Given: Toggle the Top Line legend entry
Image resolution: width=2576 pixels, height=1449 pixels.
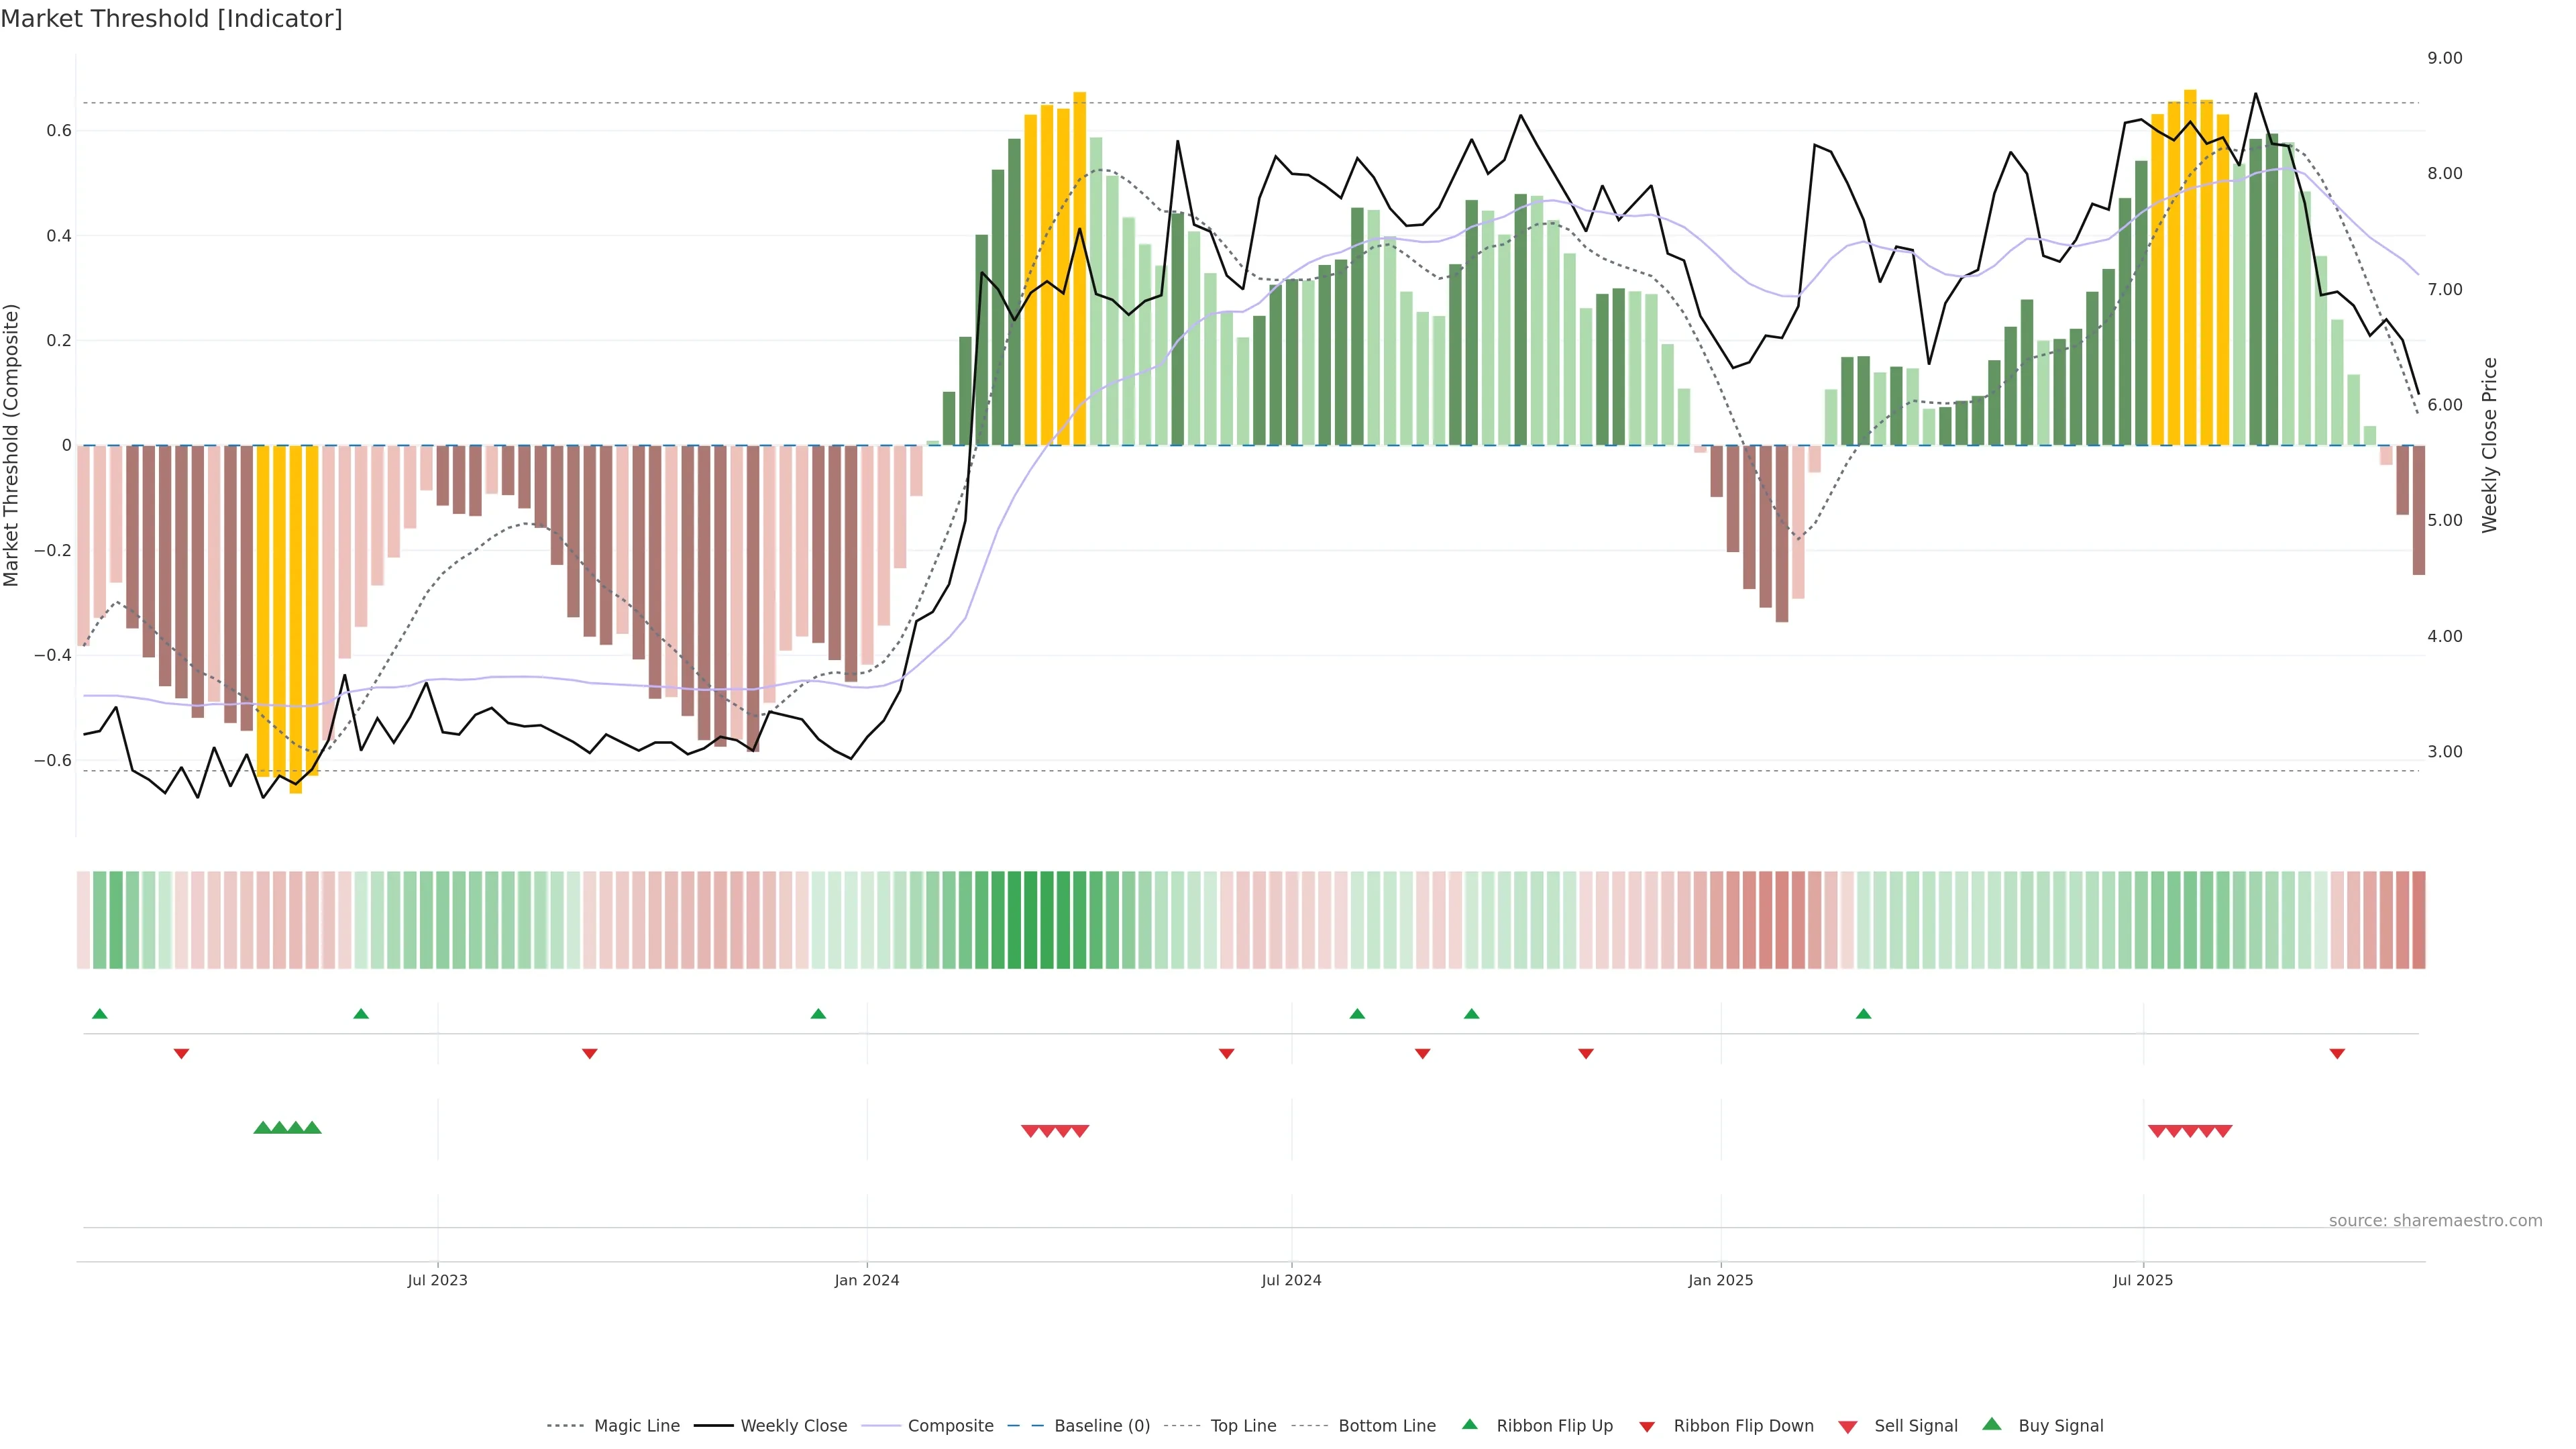Looking at the screenshot, I should click(x=1243, y=1426).
